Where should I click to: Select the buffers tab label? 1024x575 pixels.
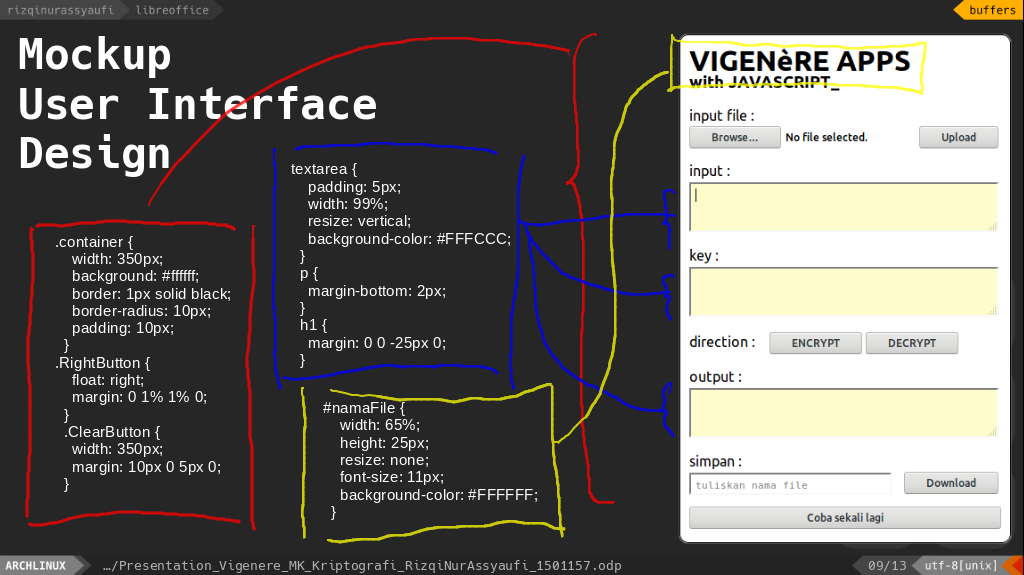point(991,10)
